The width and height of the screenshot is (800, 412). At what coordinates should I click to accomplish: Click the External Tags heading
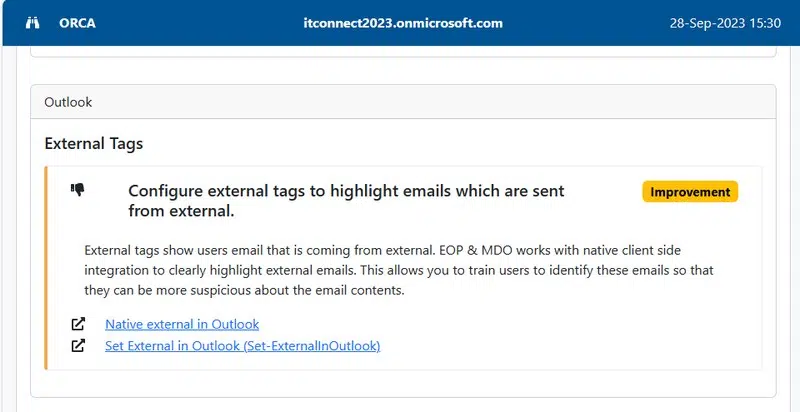[x=94, y=143]
